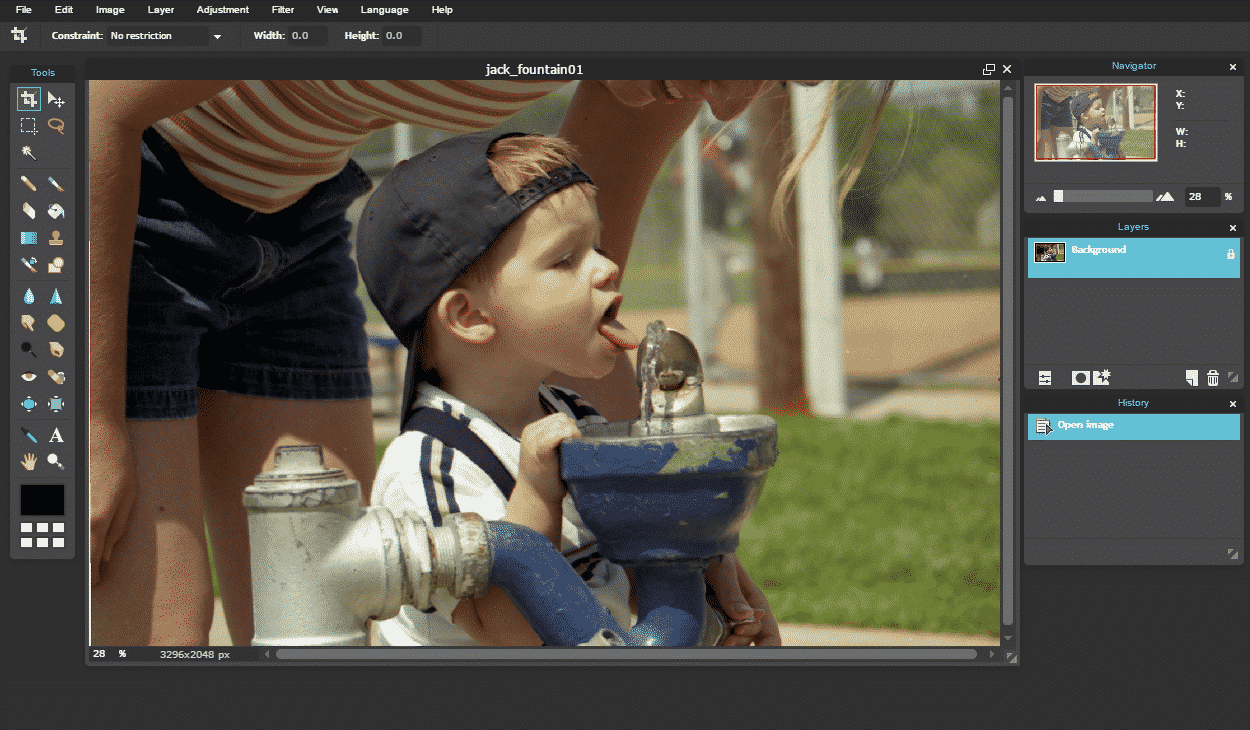The height and width of the screenshot is (730, 1250).
Task: Open the Language menu
Action: coord(385,10)
